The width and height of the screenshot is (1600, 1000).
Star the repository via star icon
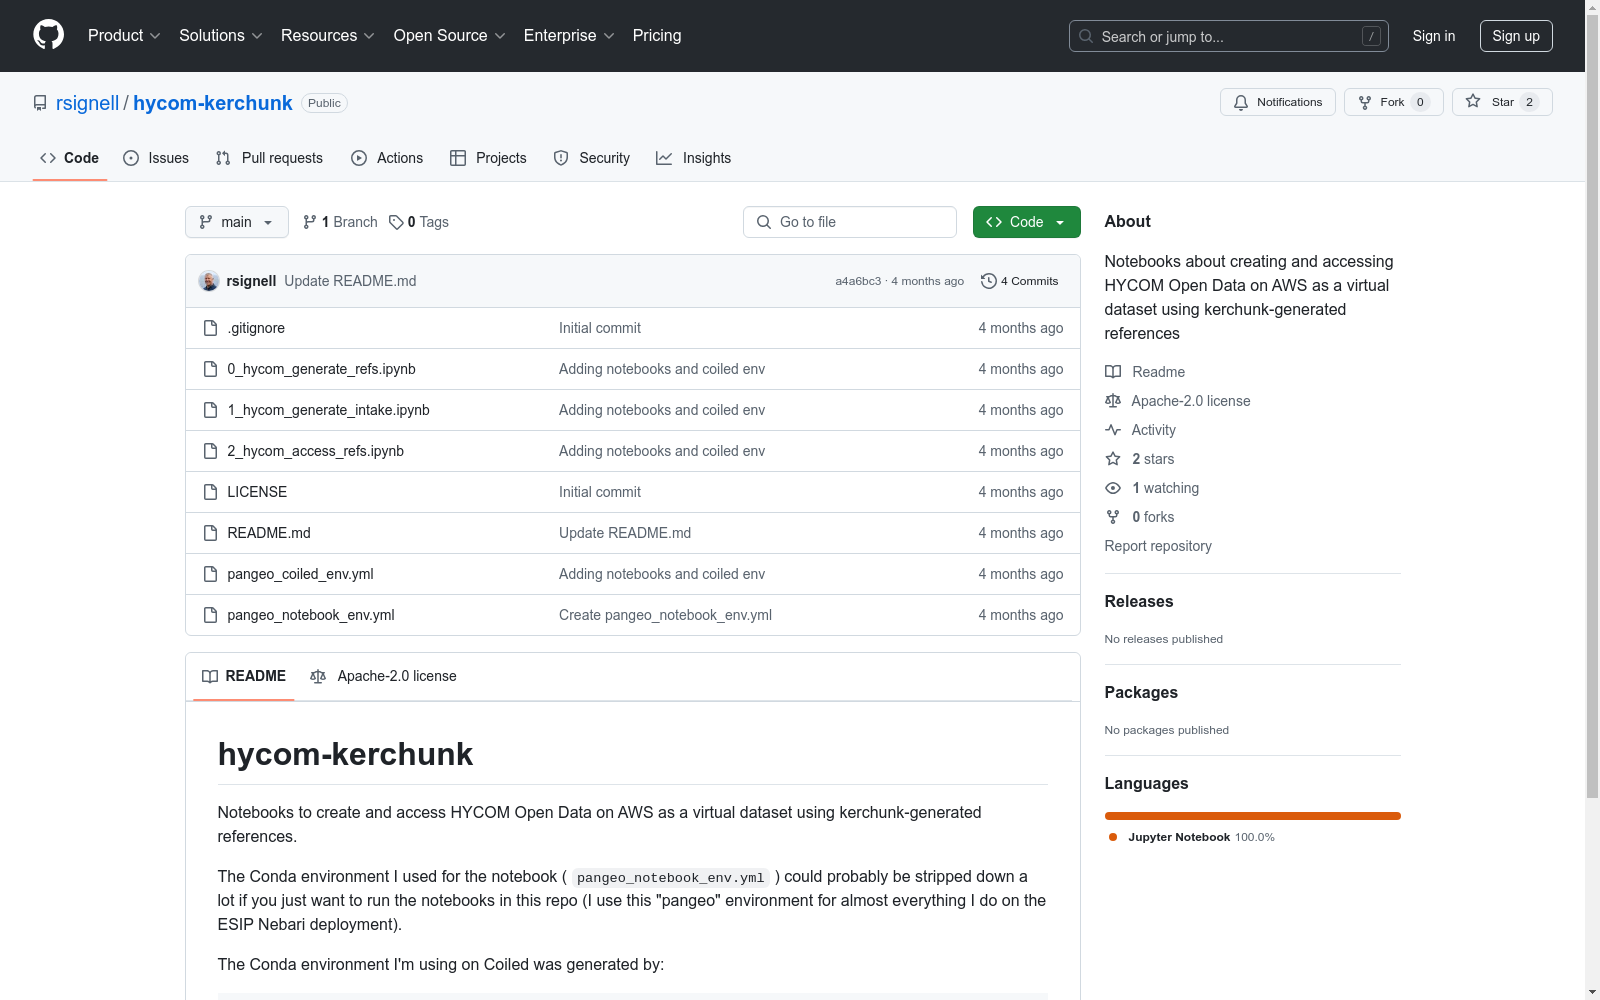coord(1473,101)
